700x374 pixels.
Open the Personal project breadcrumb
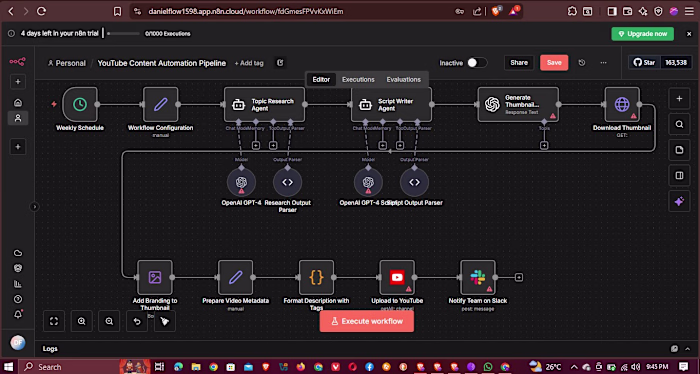click(x=67, y=63)
